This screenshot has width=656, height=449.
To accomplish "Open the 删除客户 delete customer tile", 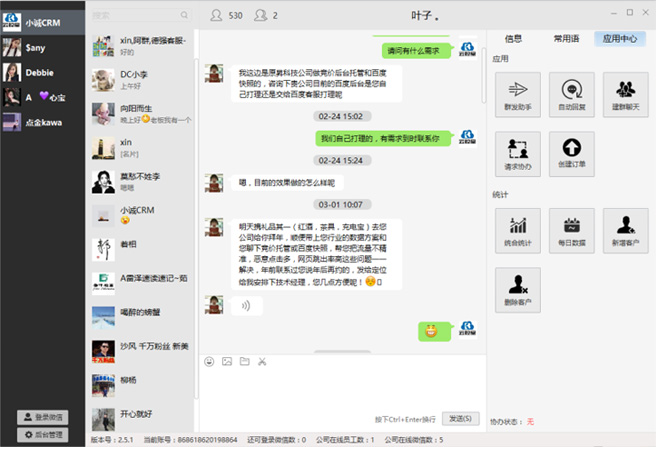I will 518,290.
